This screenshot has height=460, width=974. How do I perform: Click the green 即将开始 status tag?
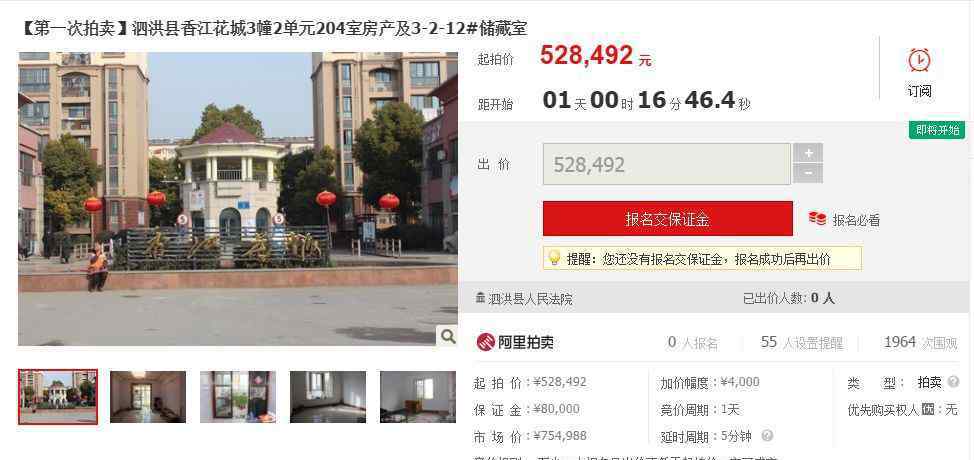(937, 130)
